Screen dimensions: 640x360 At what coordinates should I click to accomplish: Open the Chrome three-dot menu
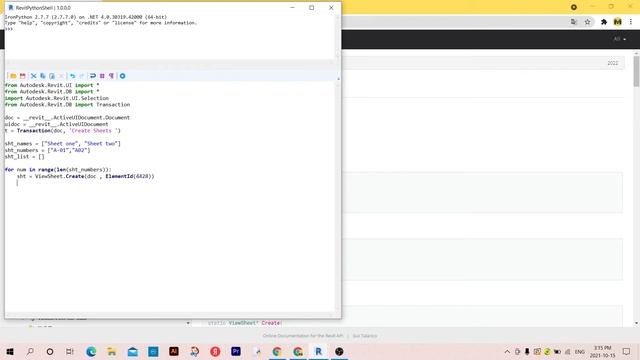point(631,22)
